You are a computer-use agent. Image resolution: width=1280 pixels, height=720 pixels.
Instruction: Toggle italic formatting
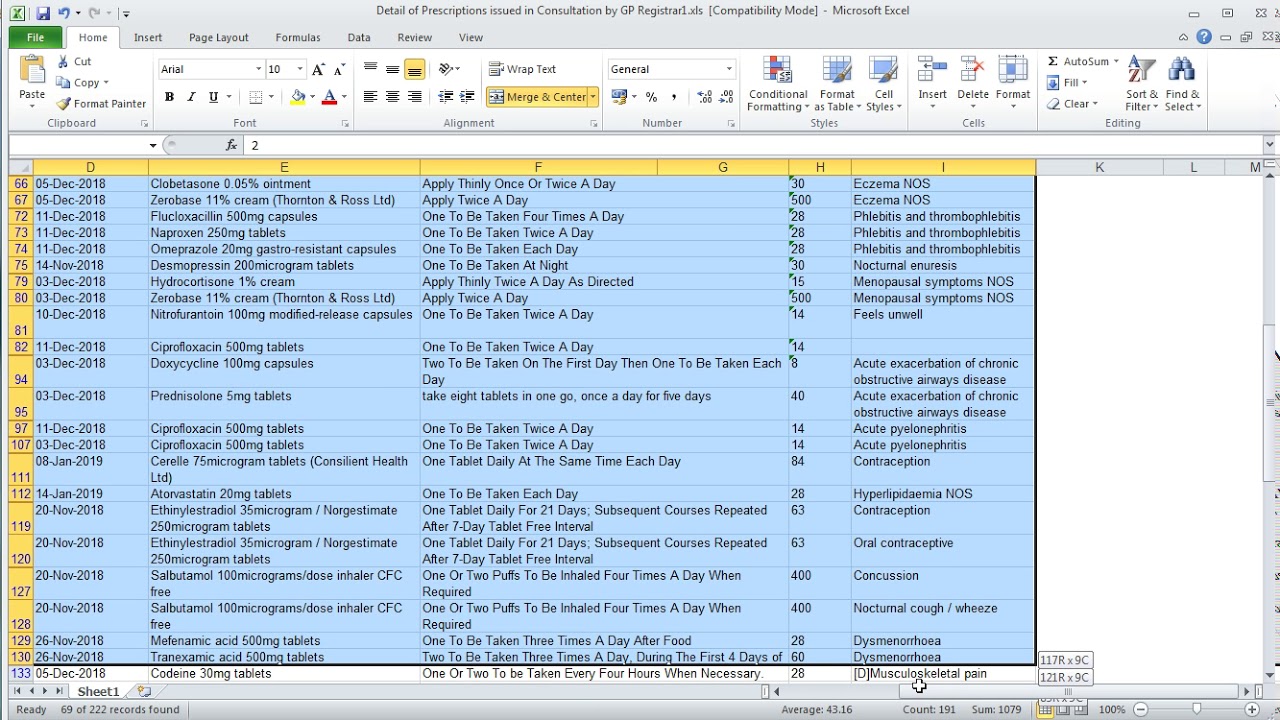pos(191,97)
